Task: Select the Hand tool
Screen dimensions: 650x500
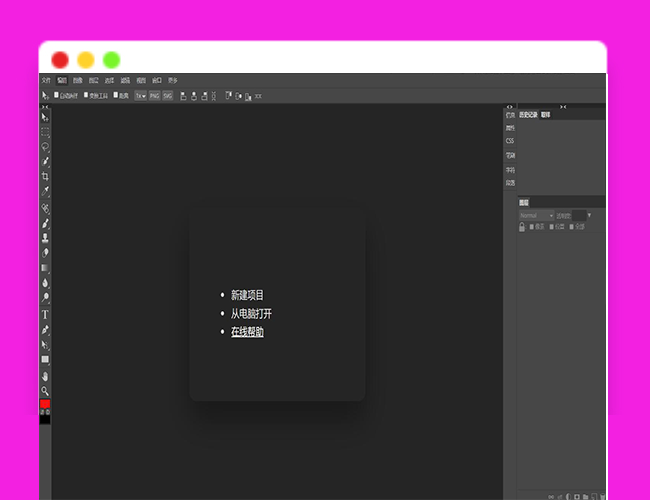Action: (x=45, y=376)
